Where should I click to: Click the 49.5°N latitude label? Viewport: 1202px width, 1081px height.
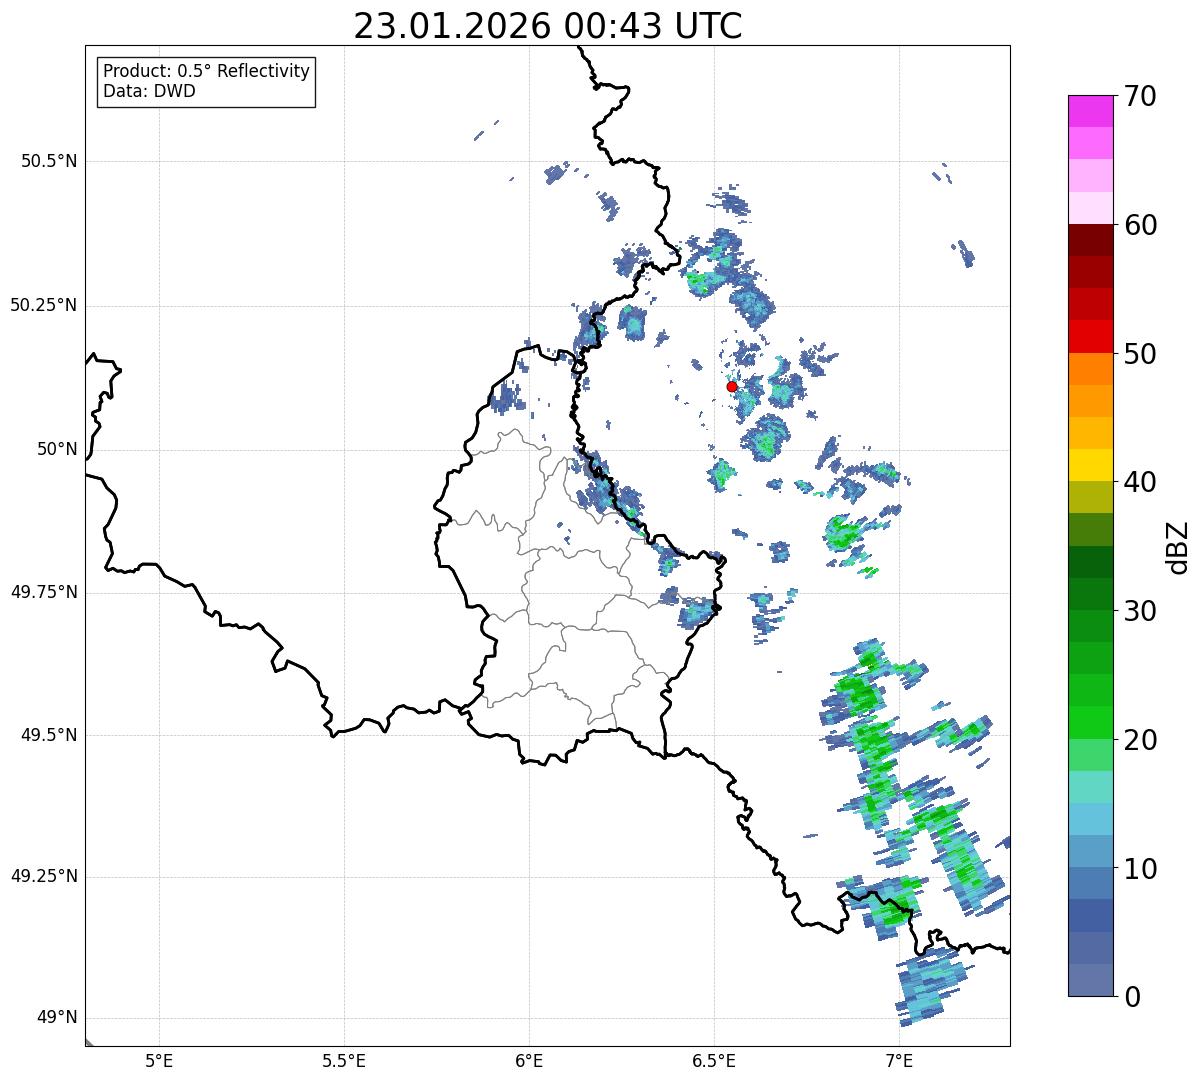48,735
